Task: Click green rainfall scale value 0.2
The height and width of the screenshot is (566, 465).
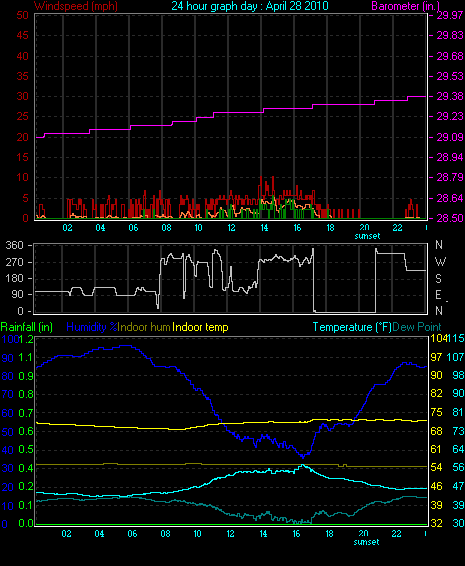Action: (25, 486)
